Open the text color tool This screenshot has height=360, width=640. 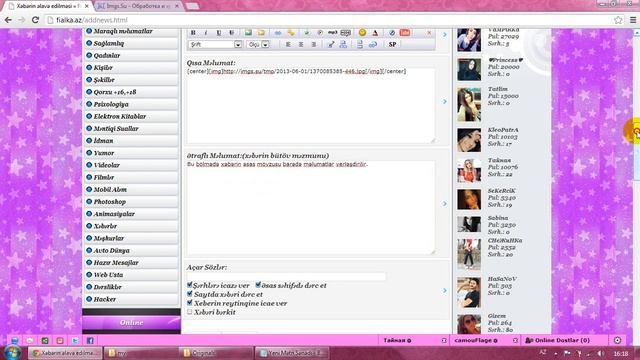coord(375,33)
